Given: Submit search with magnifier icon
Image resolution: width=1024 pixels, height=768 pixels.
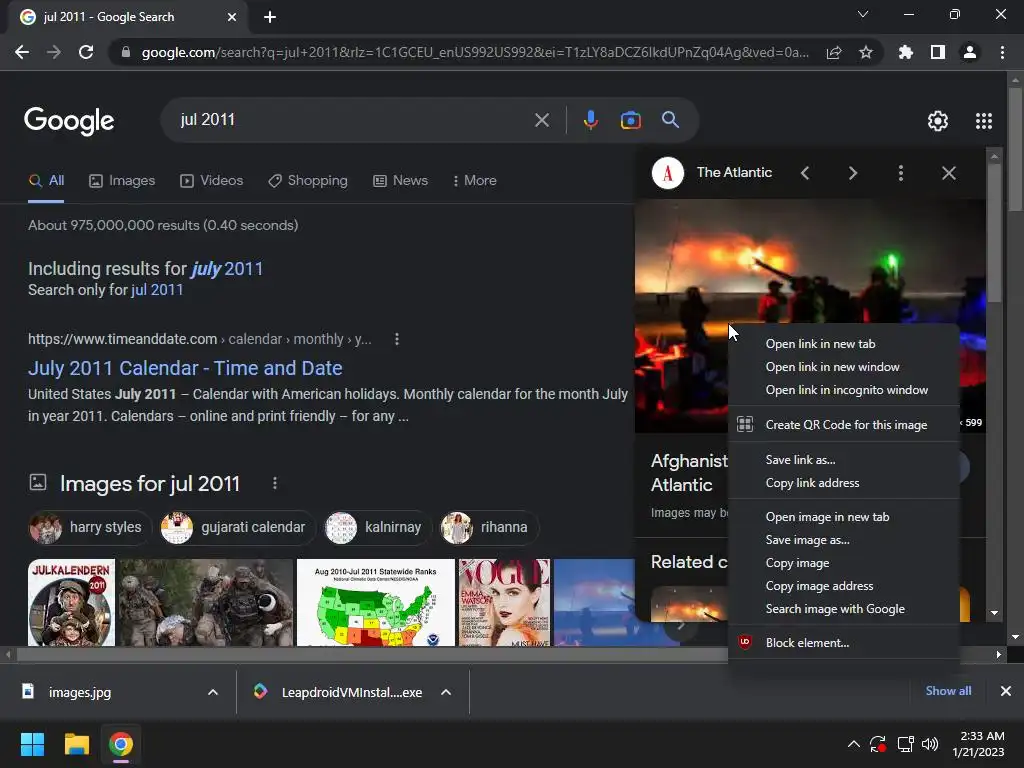Looking at the screenshot, I should click(670, 120).
